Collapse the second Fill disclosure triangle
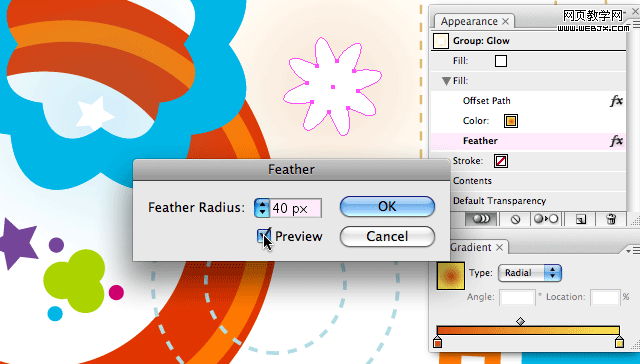This screenshot has height=364, width=640. pos(446,81)
